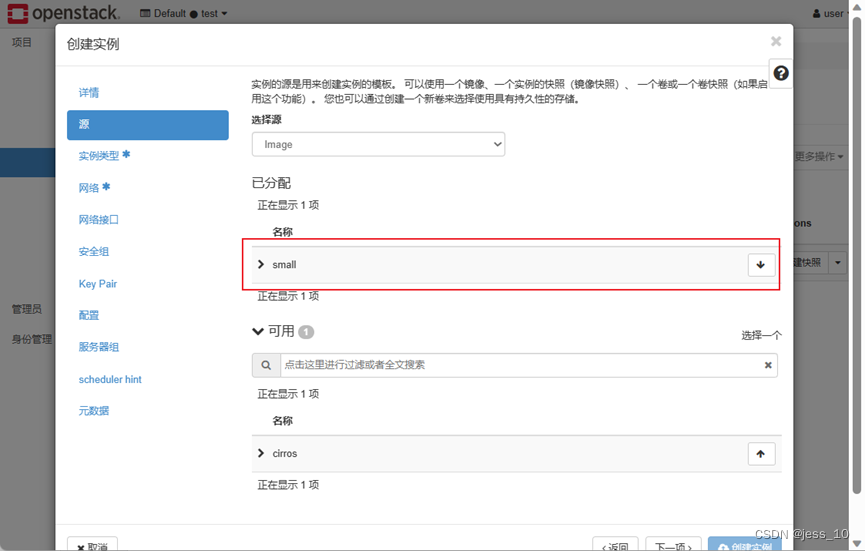This screenshot has width=865, height=551.
Task: Open the scheduler hint step
Action: (x=110, y=379)
